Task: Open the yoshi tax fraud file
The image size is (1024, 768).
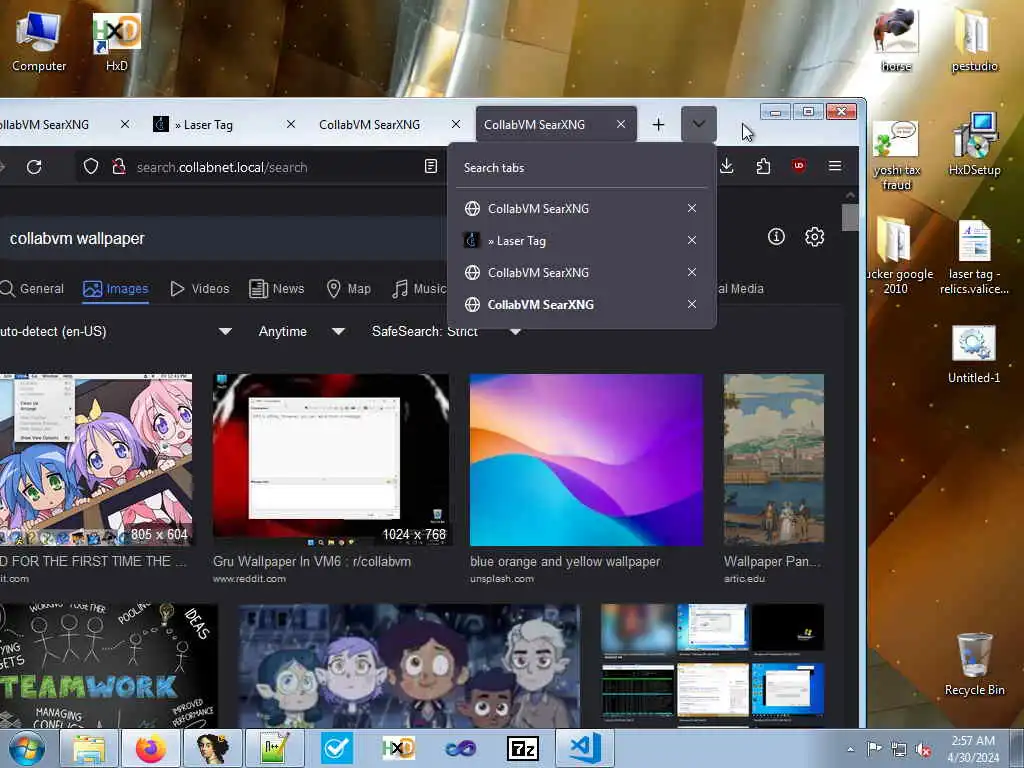Action: tap(897, 157)
